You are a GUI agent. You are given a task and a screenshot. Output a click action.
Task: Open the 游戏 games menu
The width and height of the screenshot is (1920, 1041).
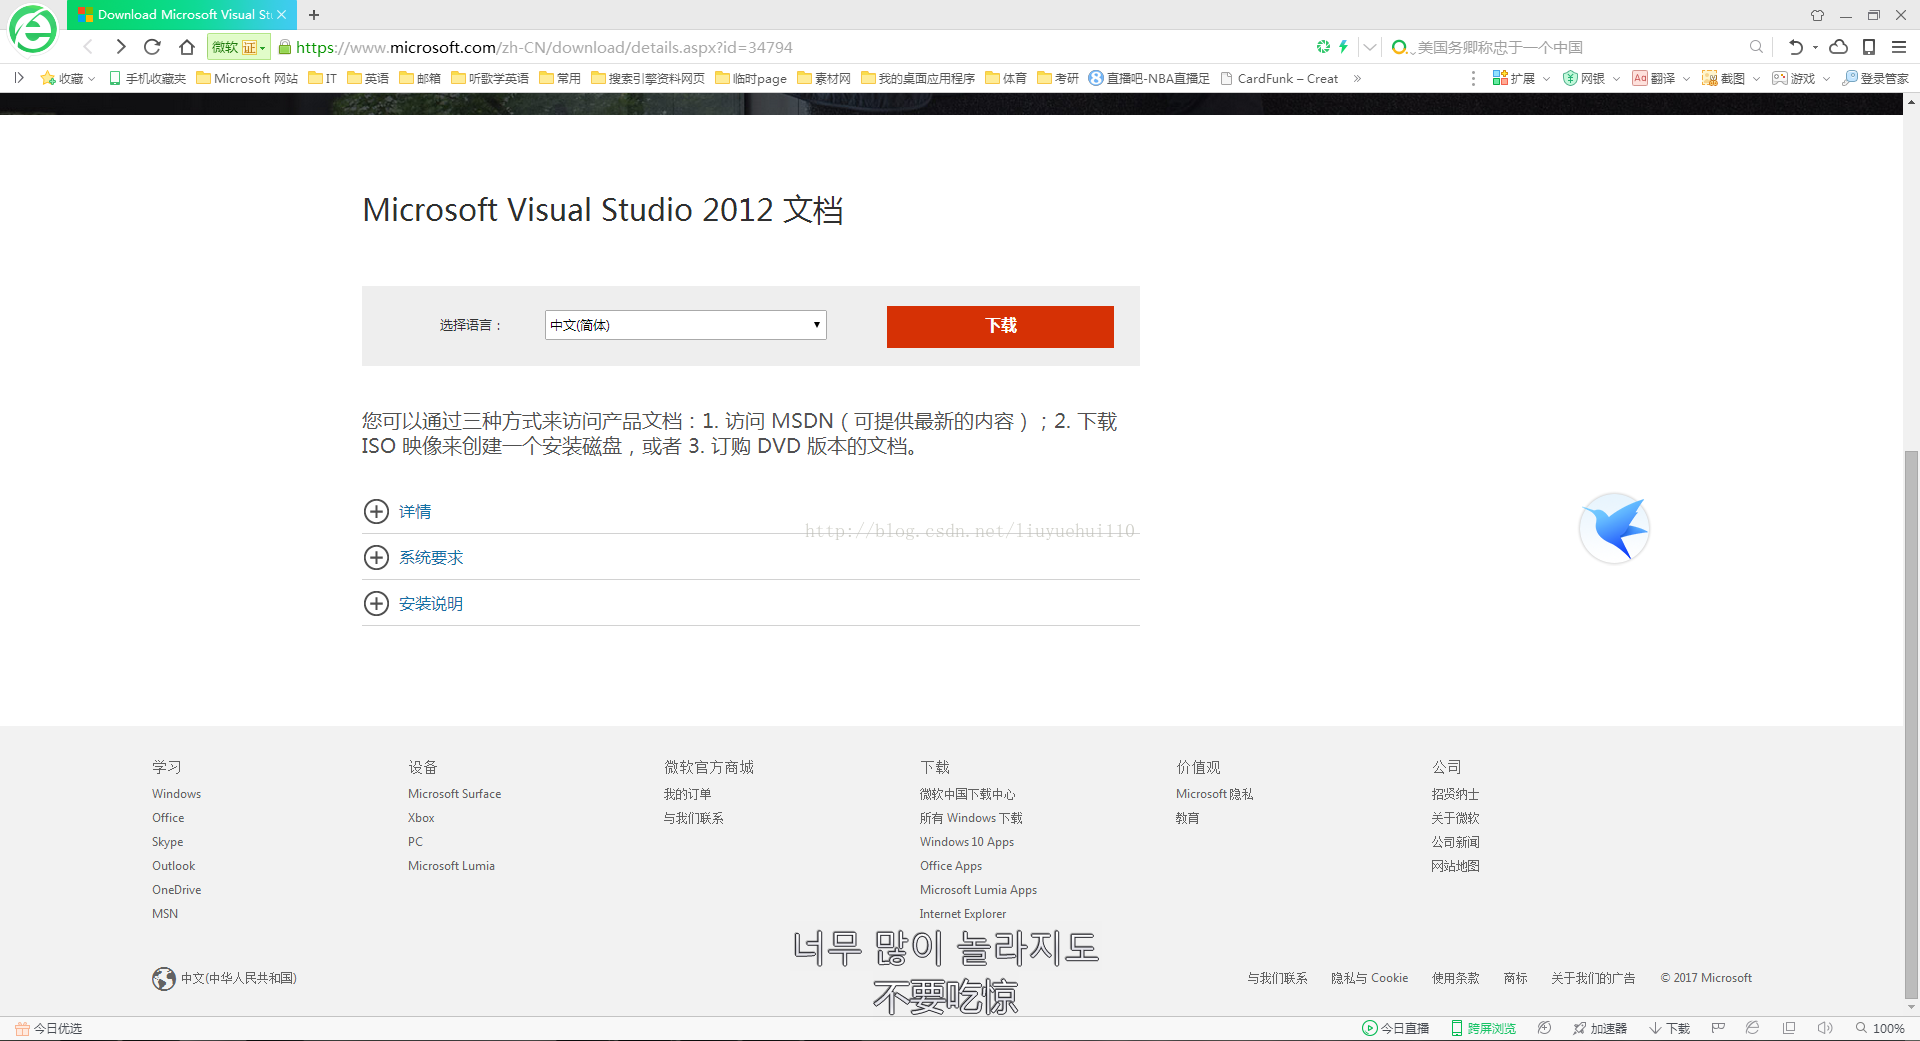[x=1801, y=78]
